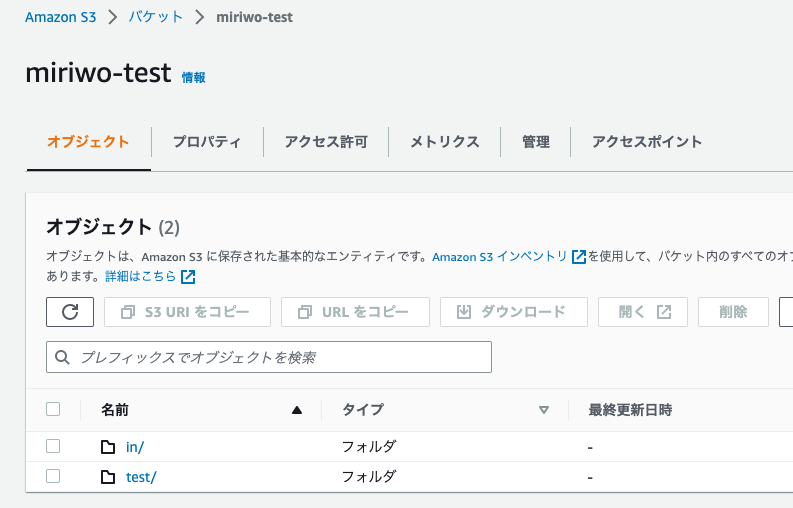This screenshot has width=793, height=508.
Task: Click the 削除 button
Action: coord(733,312)
